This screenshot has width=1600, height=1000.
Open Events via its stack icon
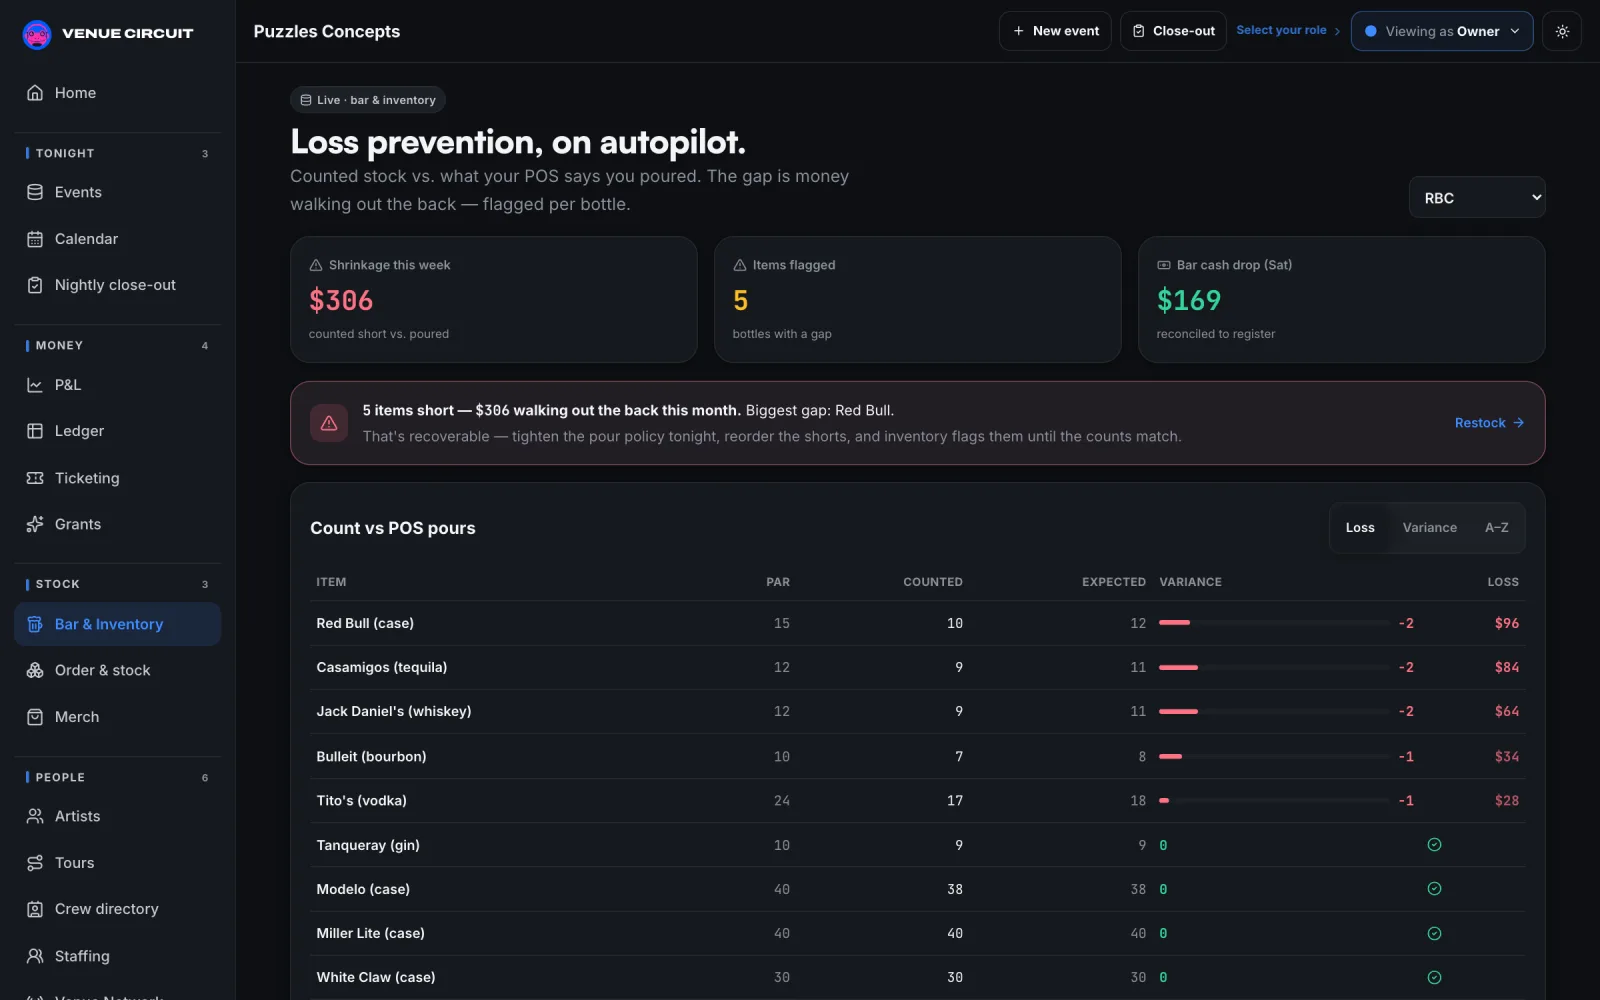(35, 192)
